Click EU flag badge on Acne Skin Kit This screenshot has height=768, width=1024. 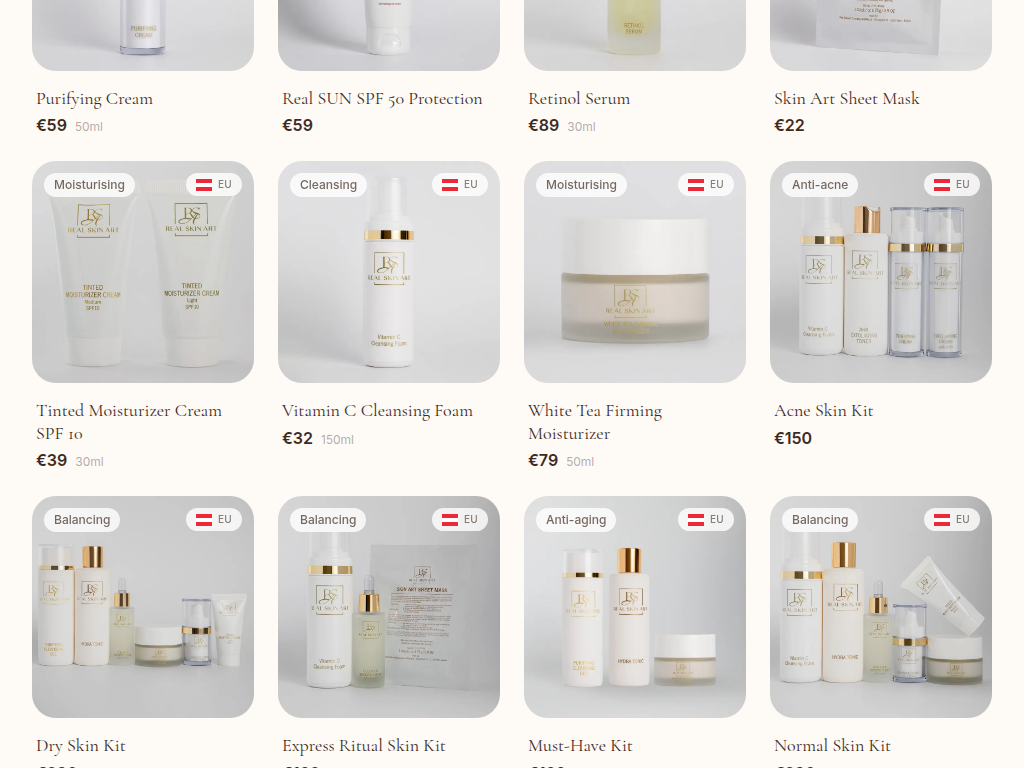[952, 185]
